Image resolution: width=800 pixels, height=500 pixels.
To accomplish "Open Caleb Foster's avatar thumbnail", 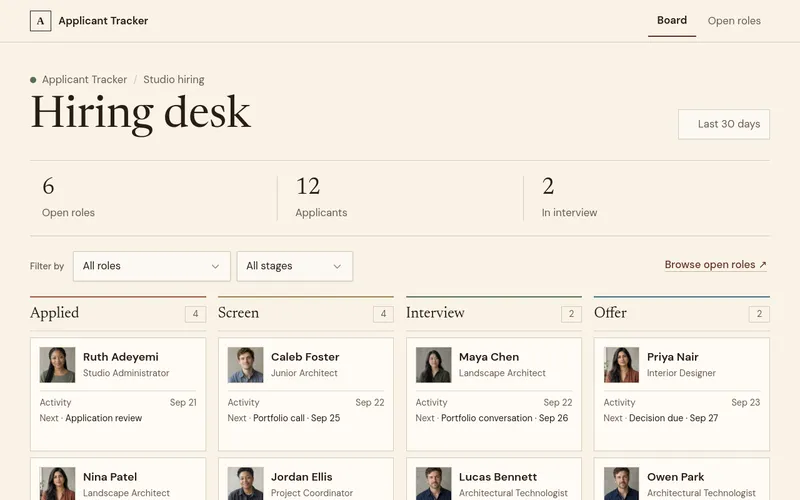I will (x=245, y=365).
